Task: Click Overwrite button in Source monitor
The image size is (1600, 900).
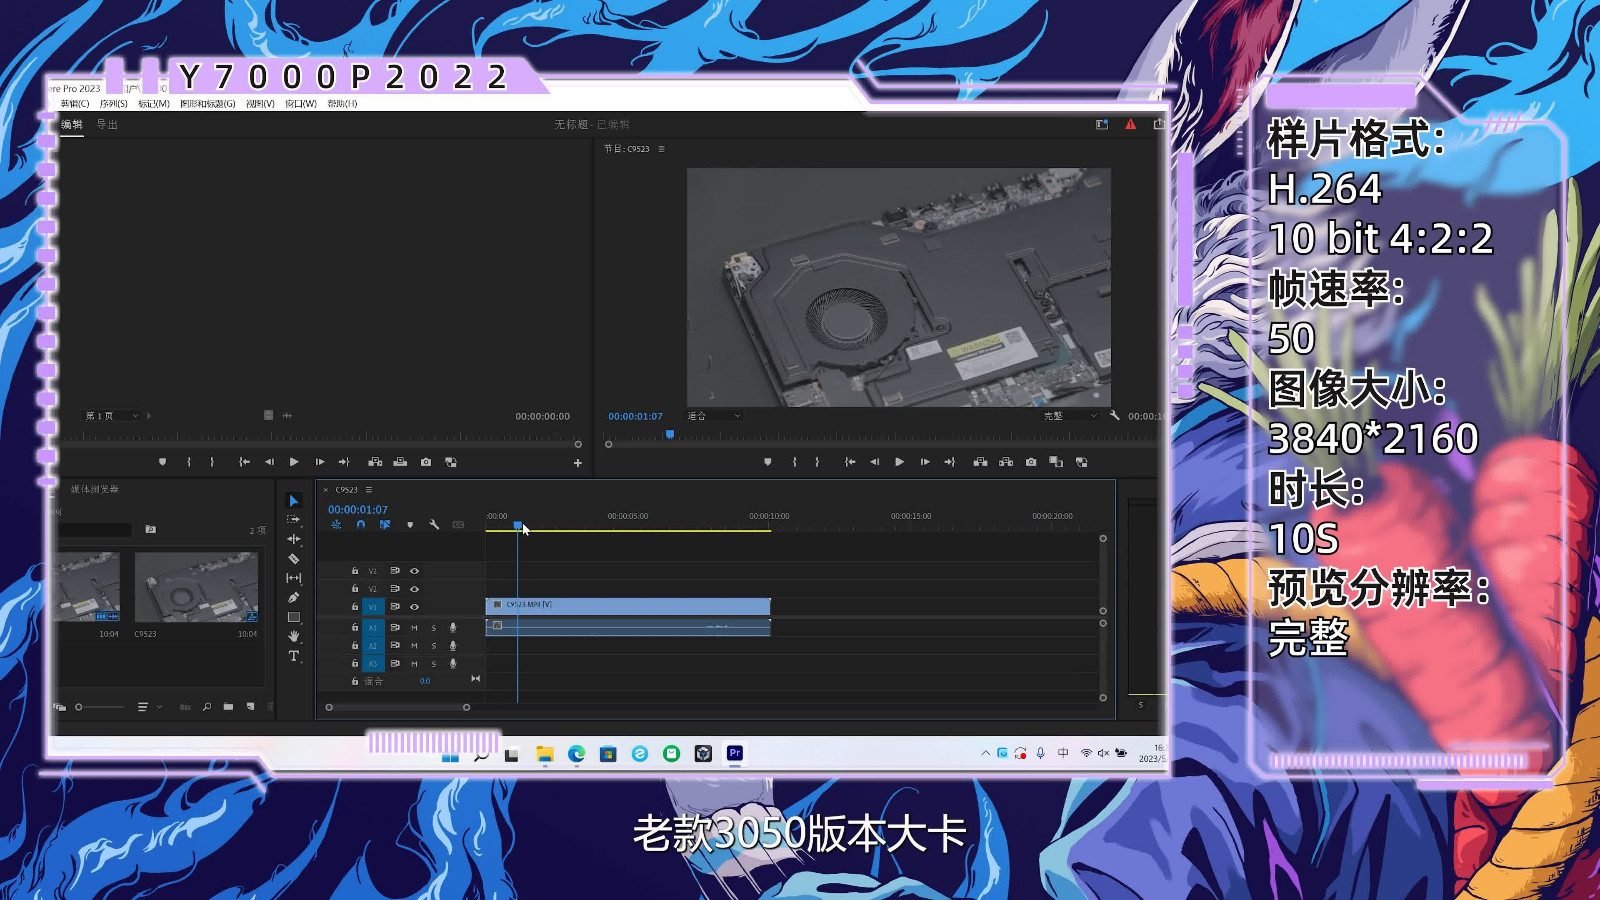Action: click(400, 462)
